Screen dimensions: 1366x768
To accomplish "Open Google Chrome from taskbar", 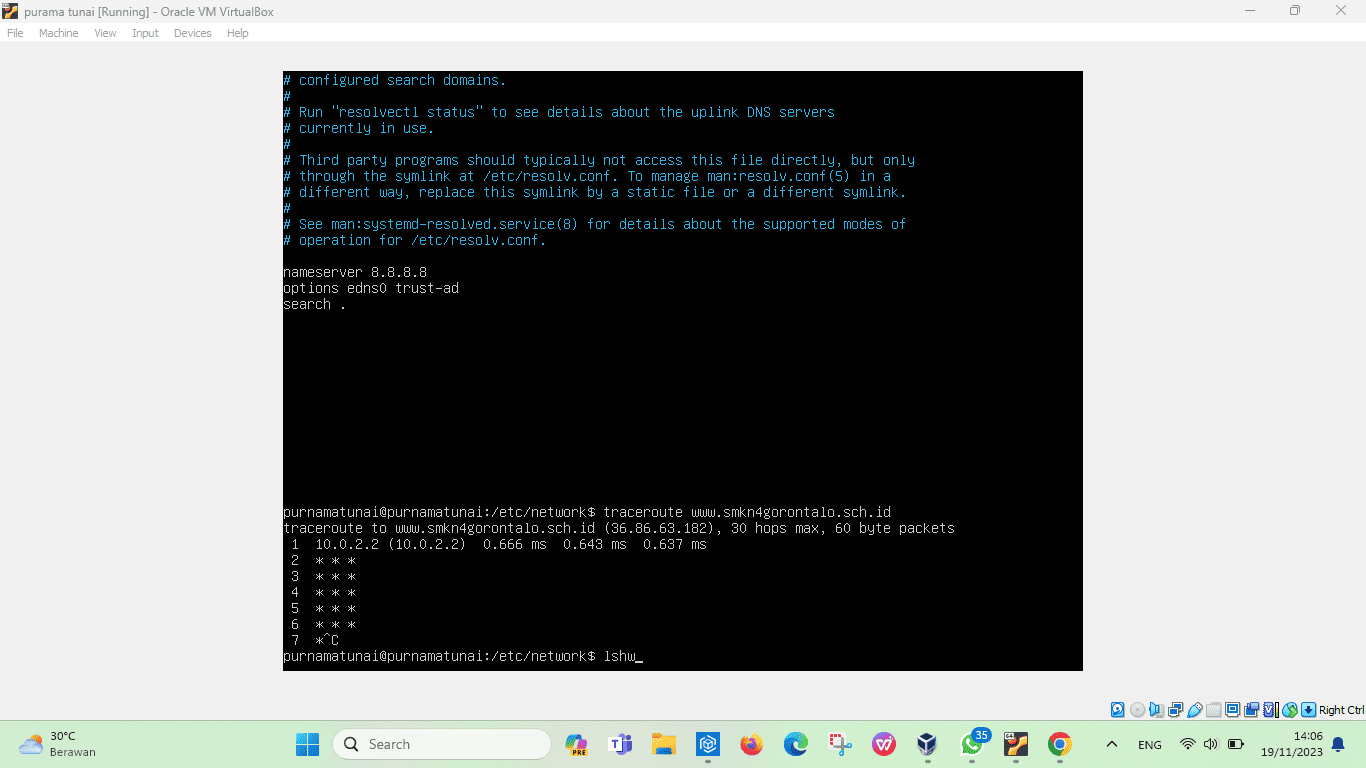I will pyautogui.click(x=1060, y=744).
